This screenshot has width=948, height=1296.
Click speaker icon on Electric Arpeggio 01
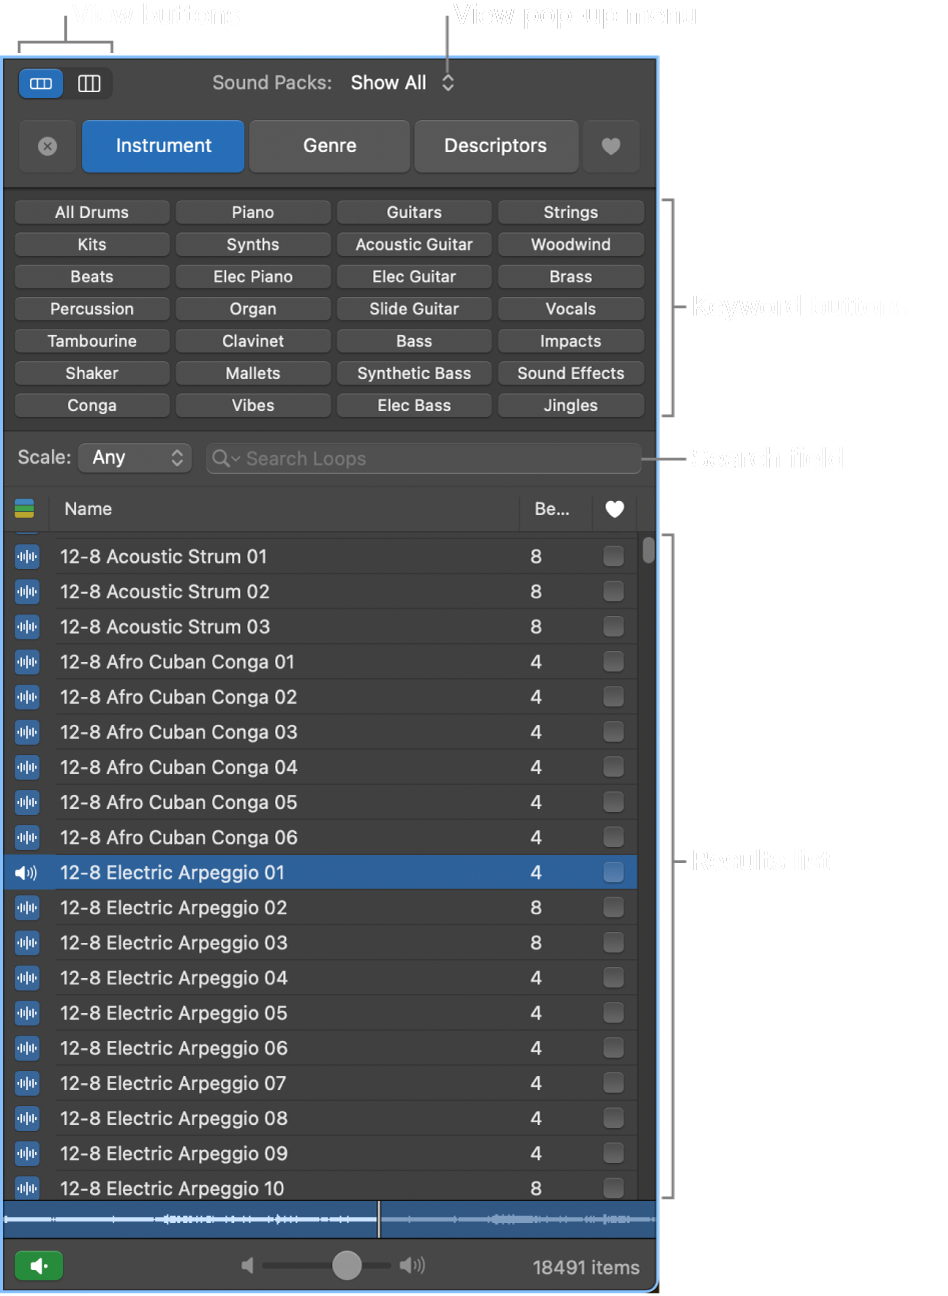[x=27, y=873]
